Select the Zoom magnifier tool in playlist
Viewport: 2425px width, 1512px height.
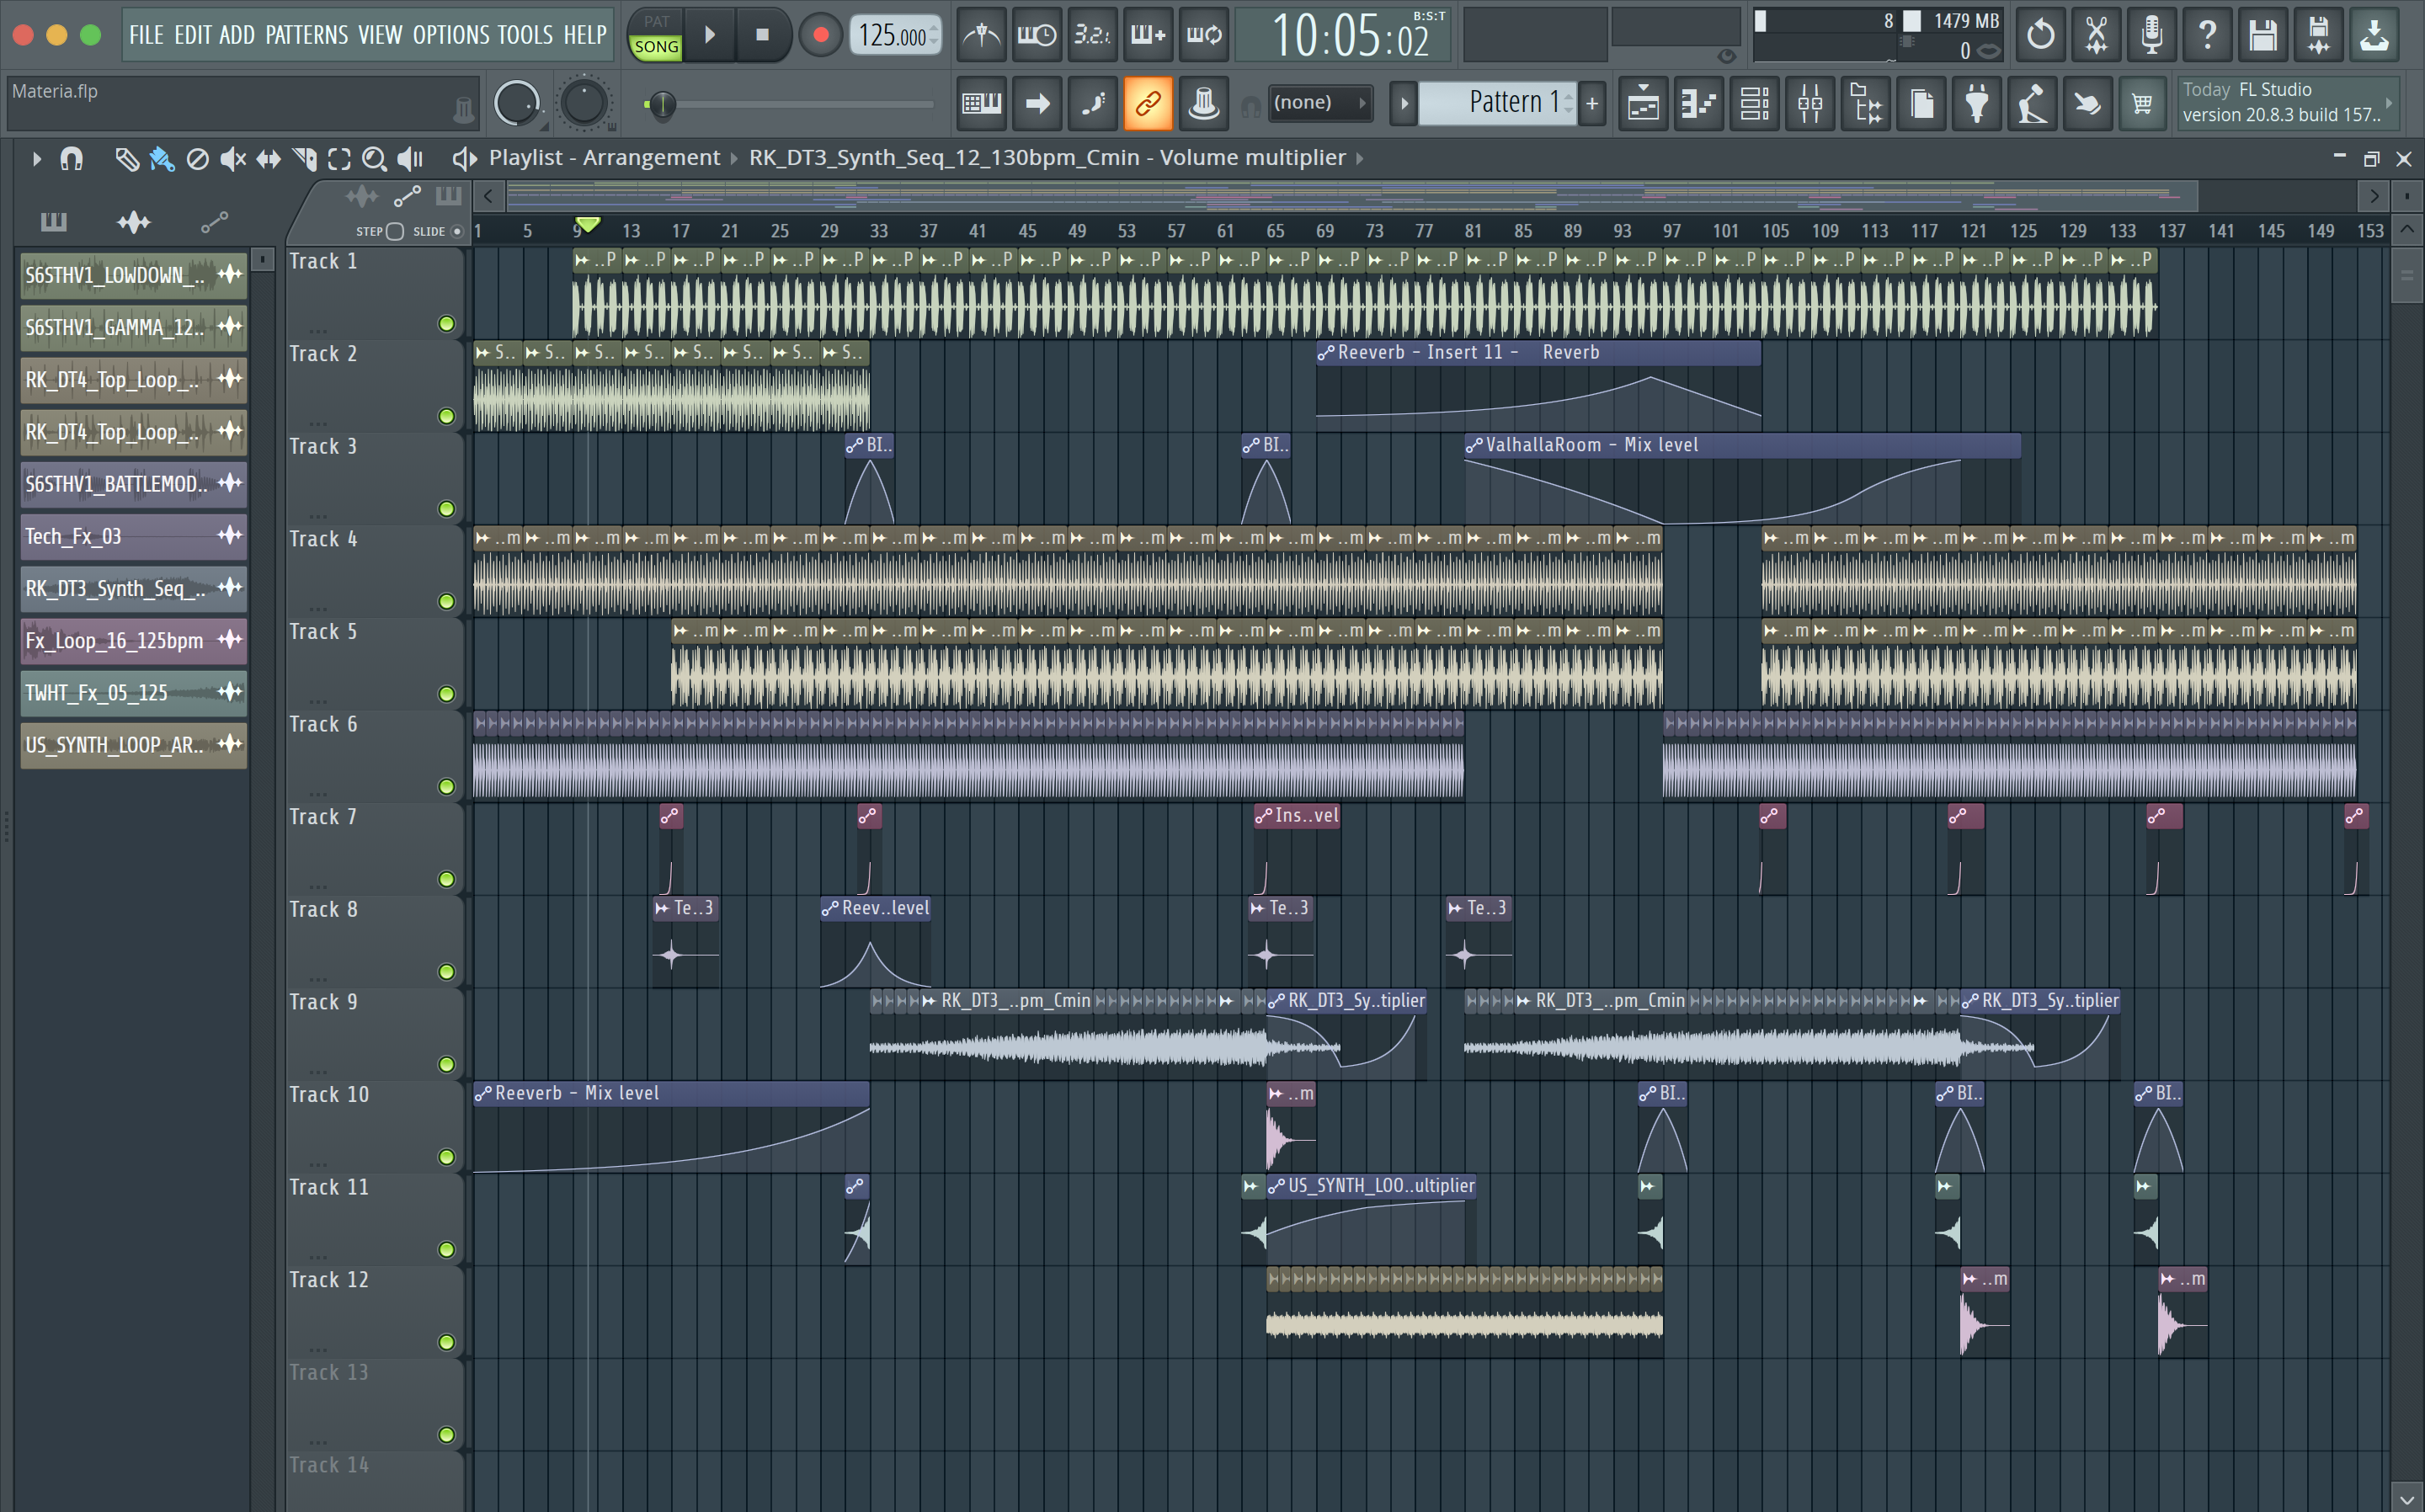374,159
